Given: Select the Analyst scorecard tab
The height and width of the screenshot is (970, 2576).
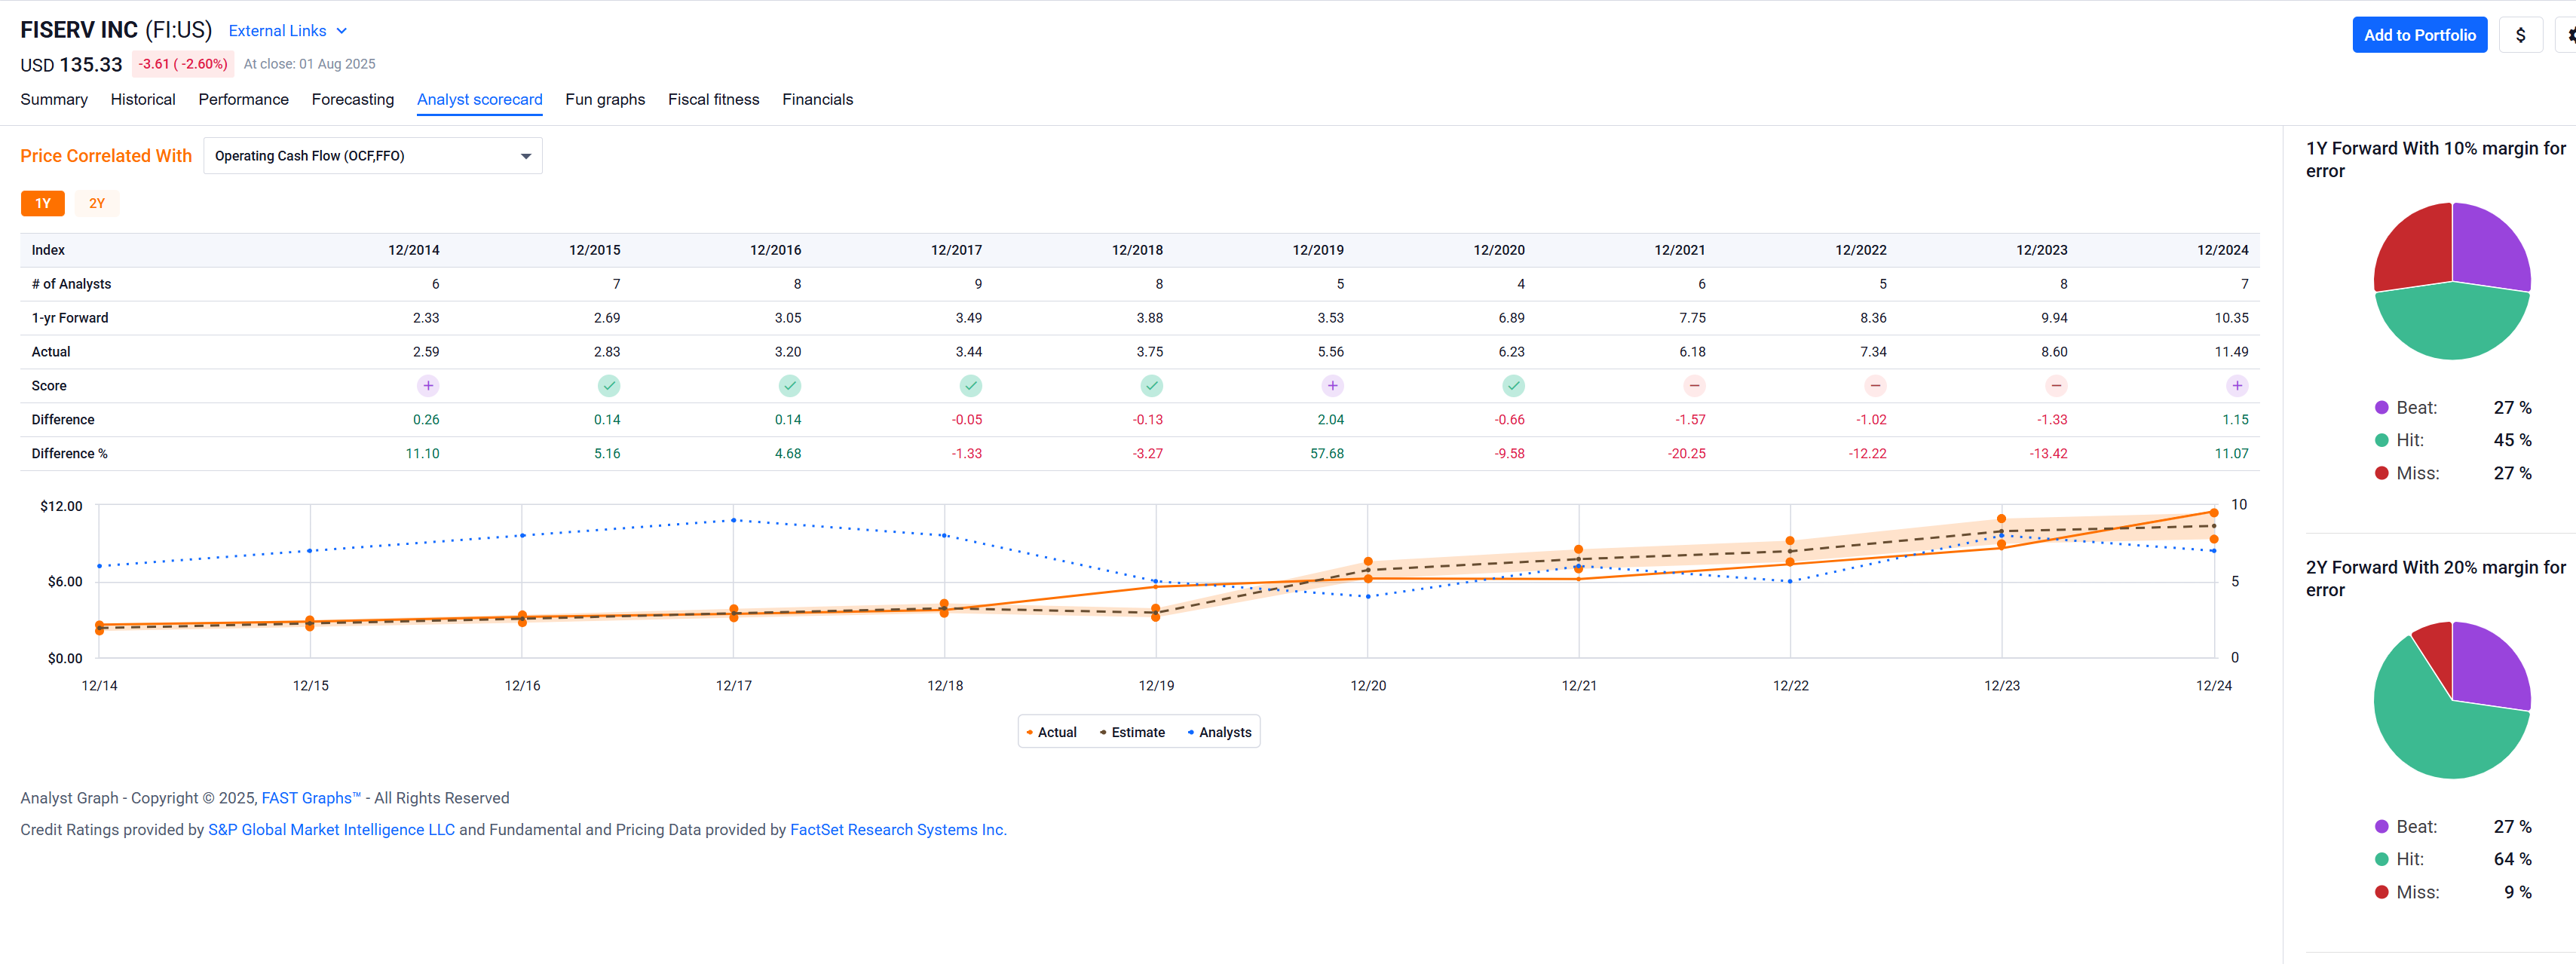Looking at the screenshot, I should (480, 100).
